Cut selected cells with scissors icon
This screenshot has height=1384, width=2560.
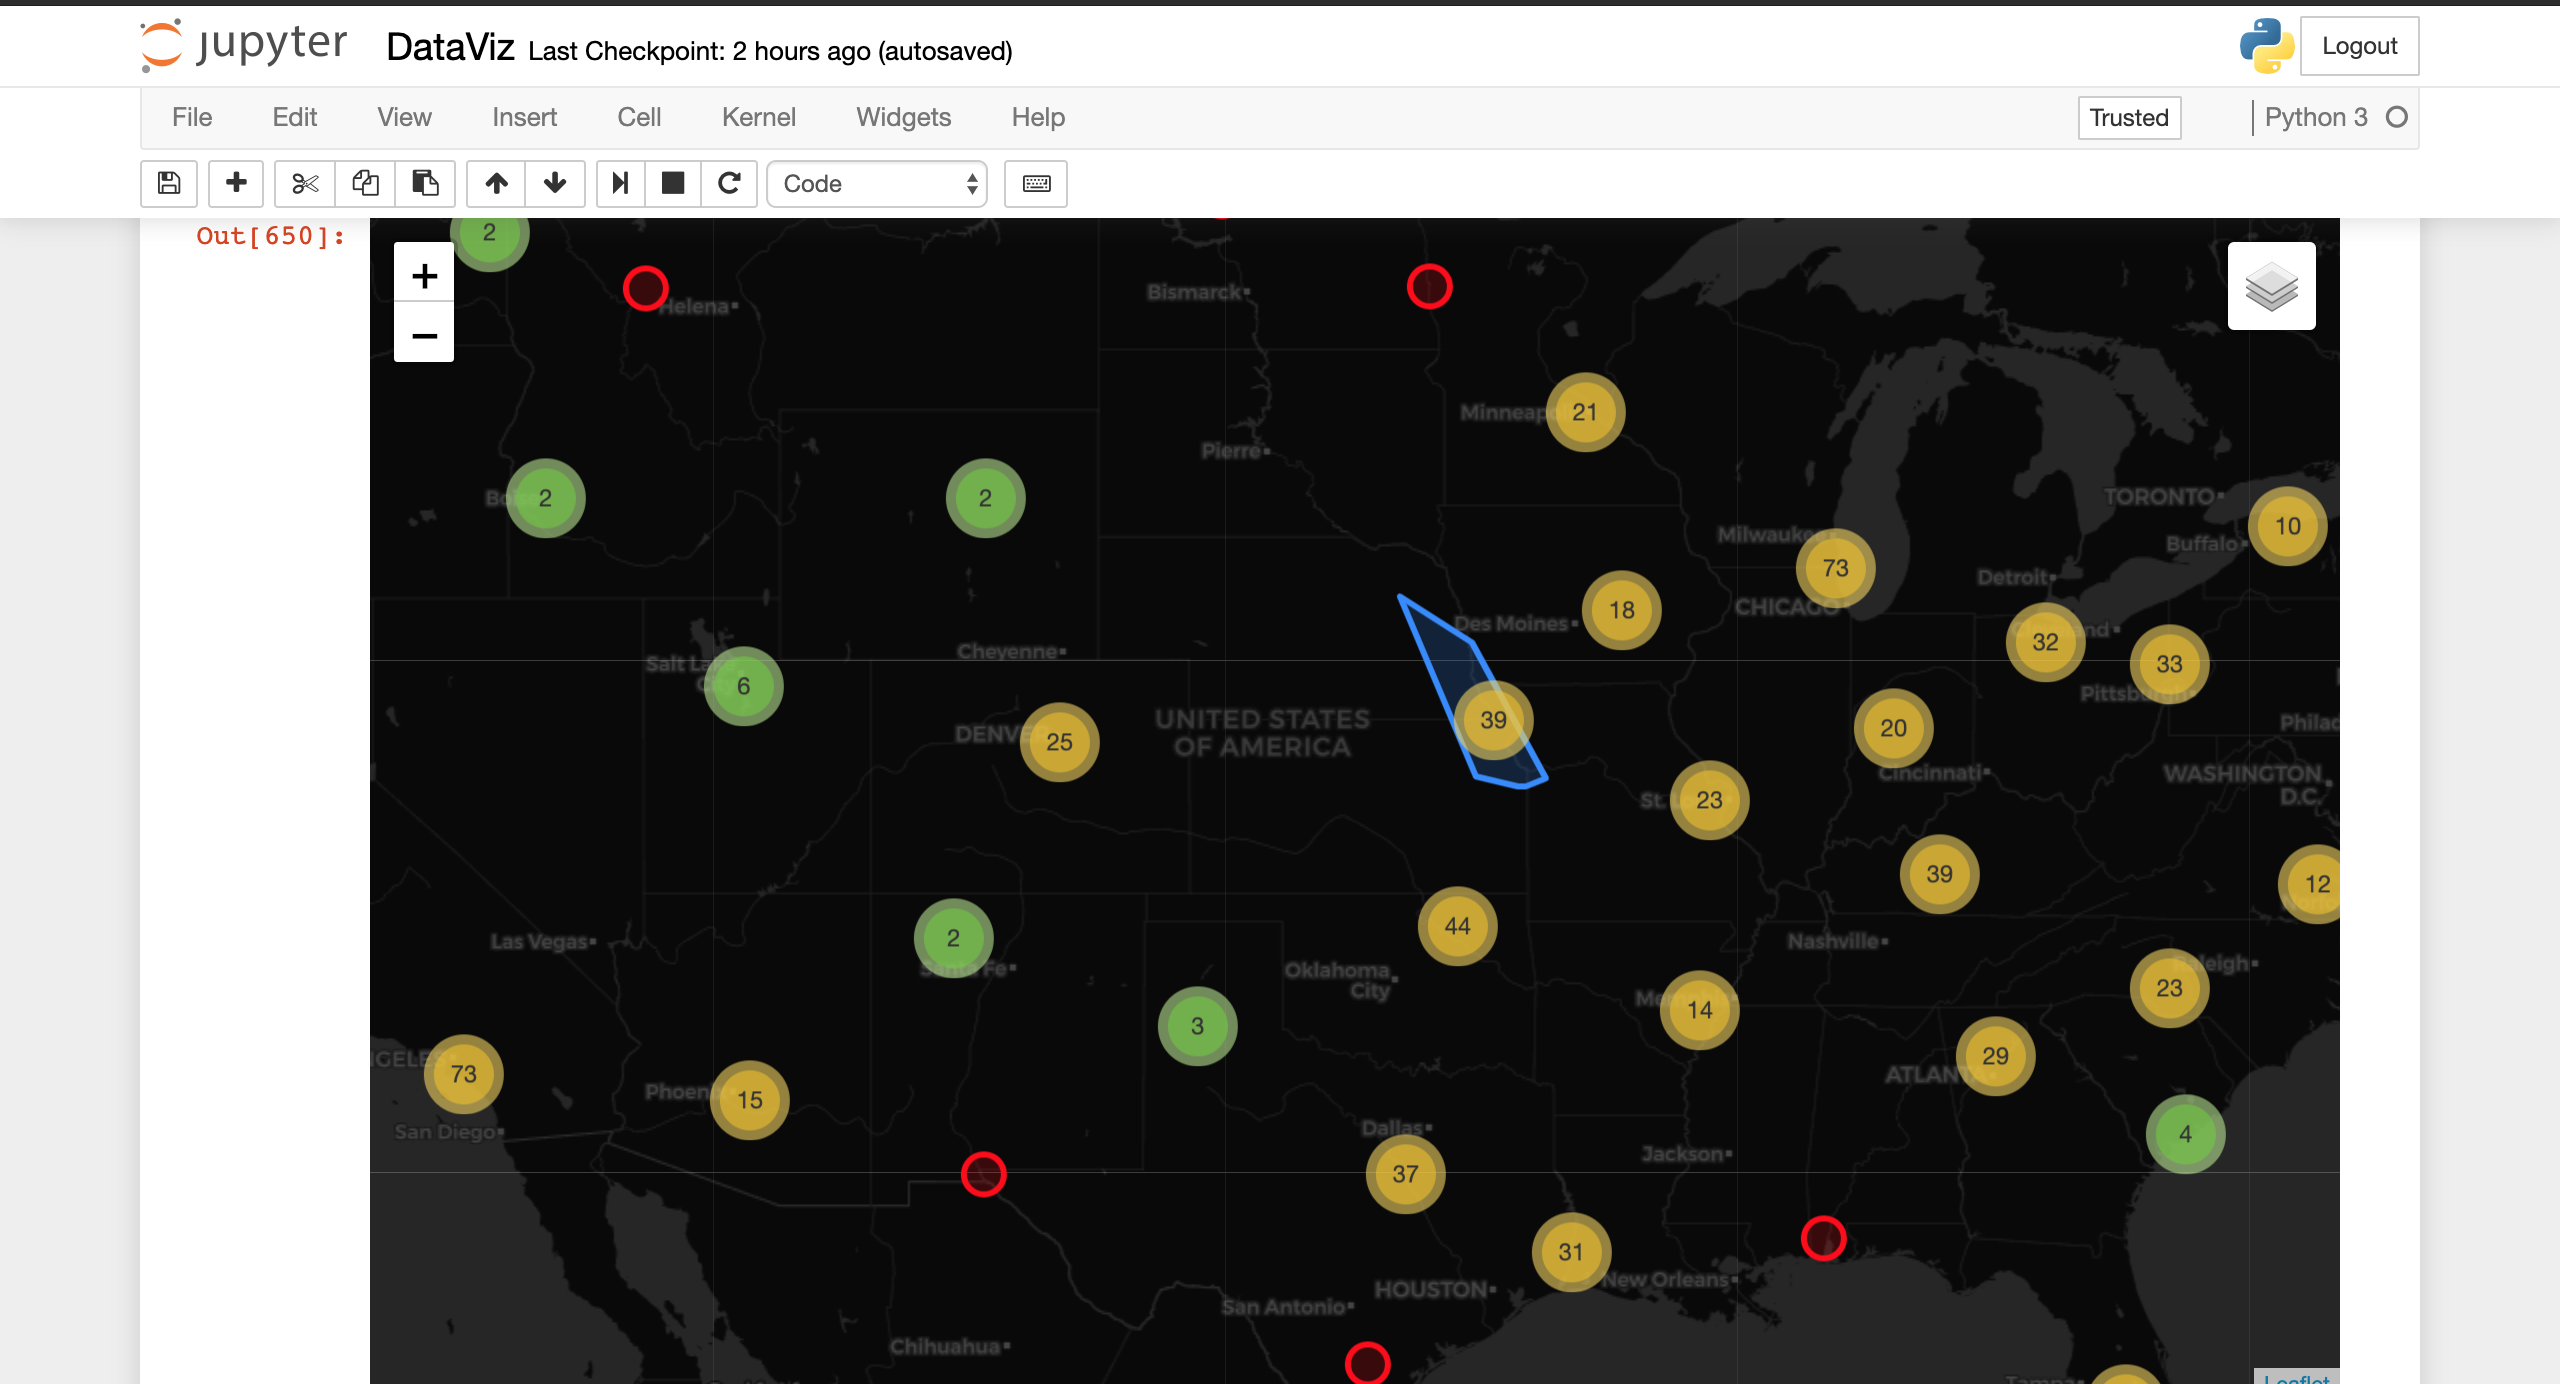pyautogui.click(x=305, y=183)
